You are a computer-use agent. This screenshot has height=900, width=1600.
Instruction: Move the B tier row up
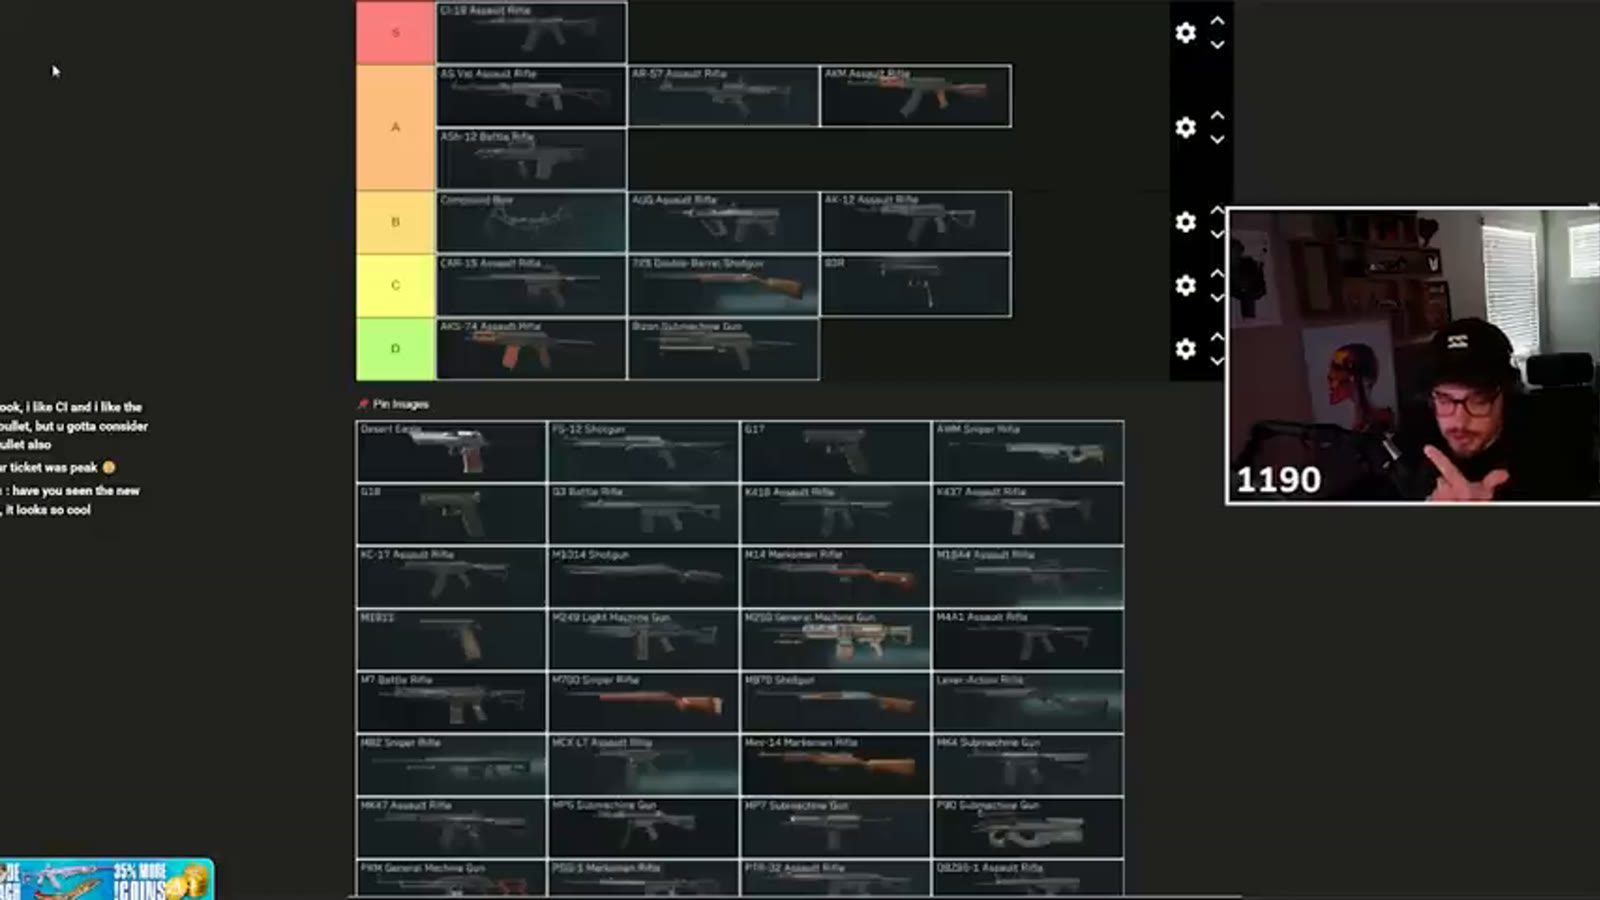1217,210
